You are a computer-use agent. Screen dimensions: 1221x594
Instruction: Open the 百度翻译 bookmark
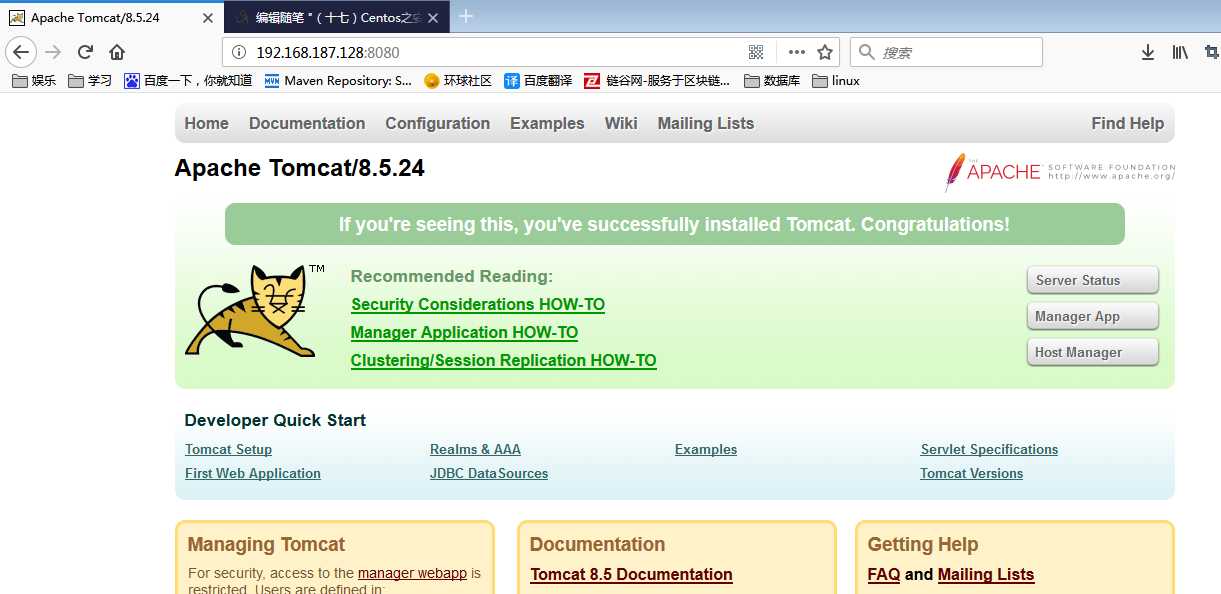(538, 81)
